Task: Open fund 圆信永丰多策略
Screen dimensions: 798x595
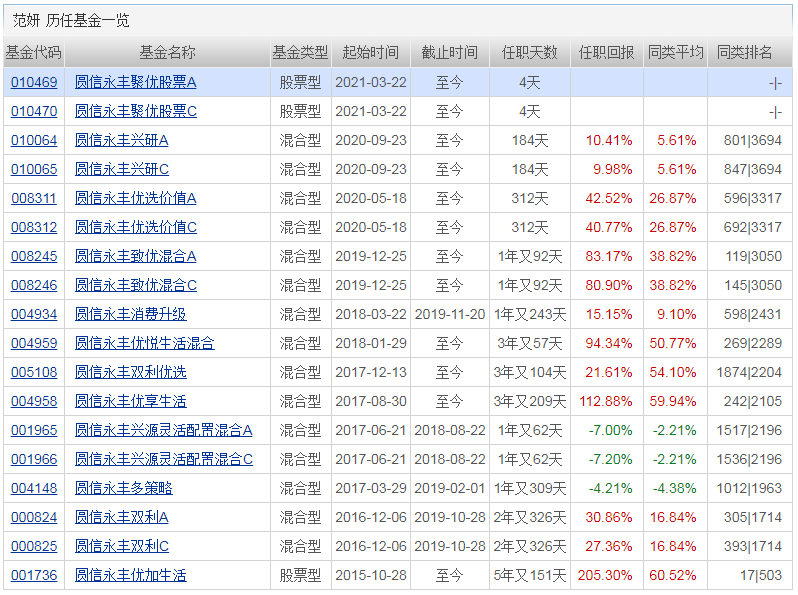Action: pyautogui.click(x=124, y=489)
